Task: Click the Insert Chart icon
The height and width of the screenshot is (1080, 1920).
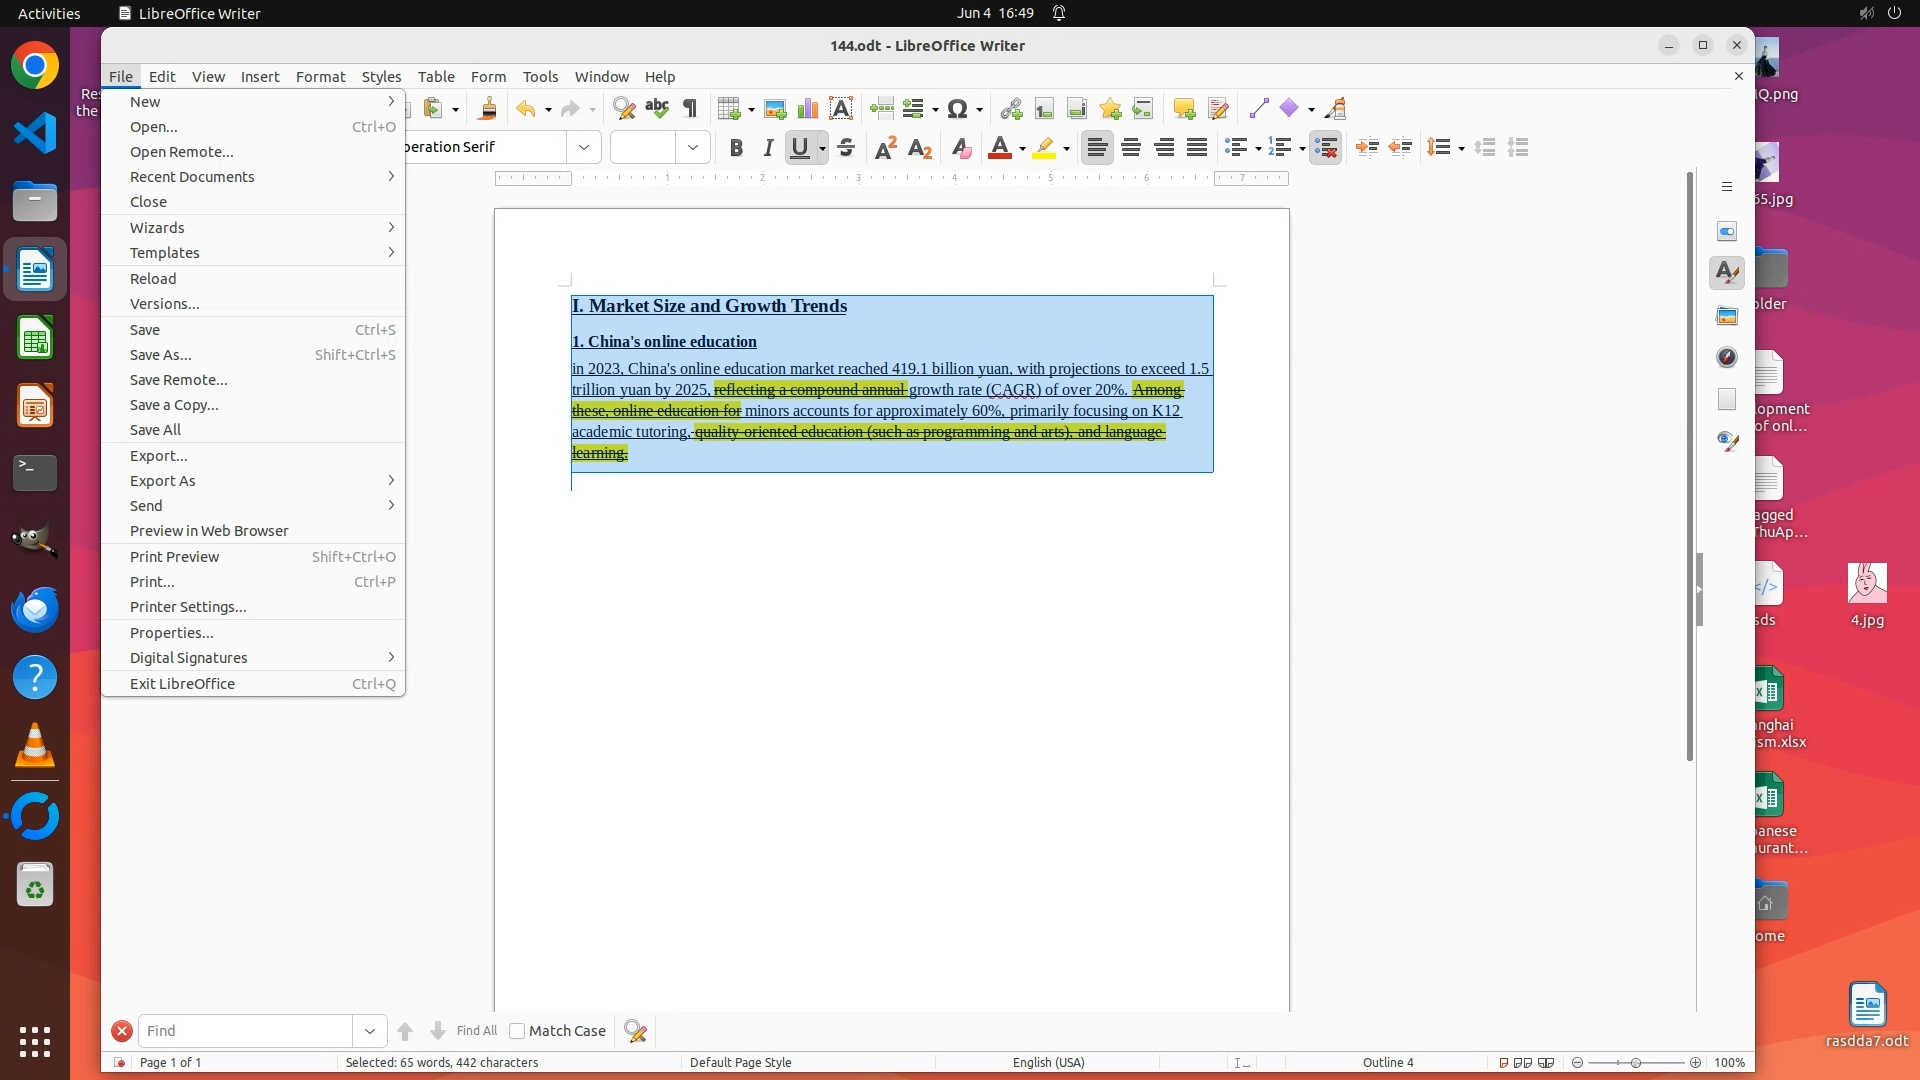Action: [808, 109]
